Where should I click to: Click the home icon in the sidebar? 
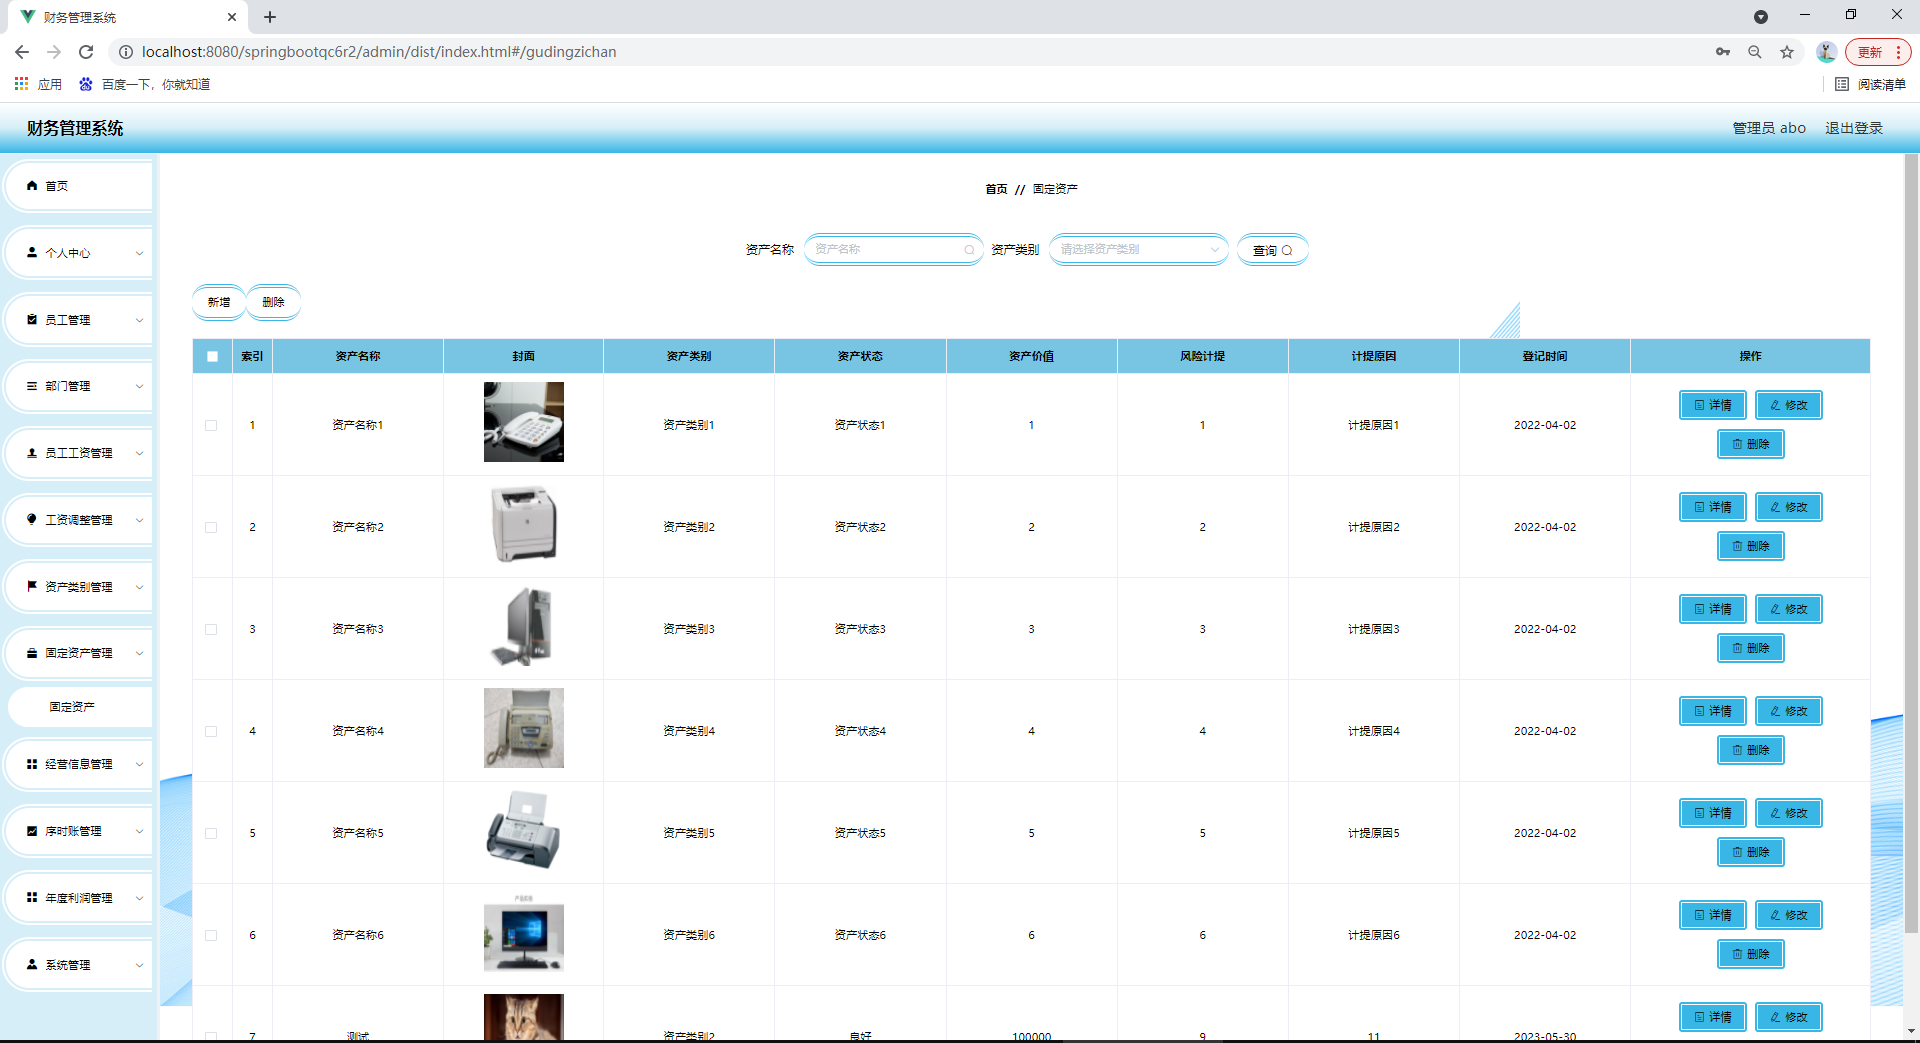pos(32,186)
